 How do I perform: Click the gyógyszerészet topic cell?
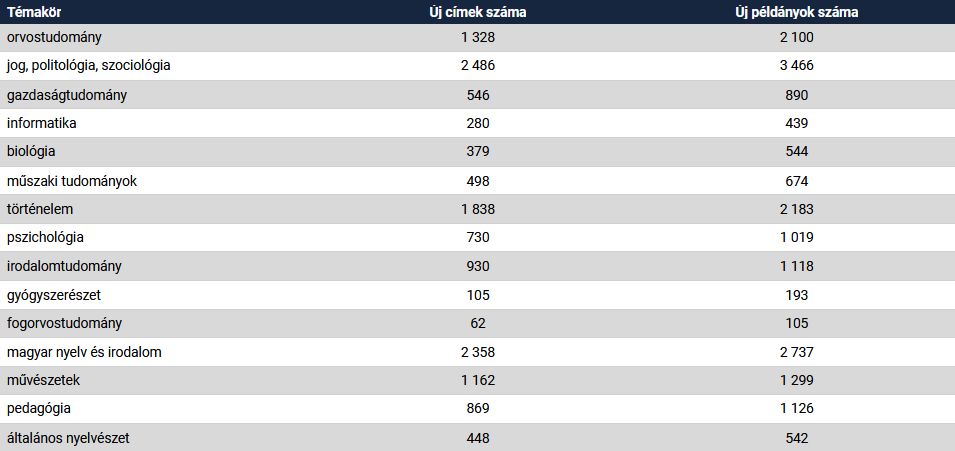coord(54,295)
